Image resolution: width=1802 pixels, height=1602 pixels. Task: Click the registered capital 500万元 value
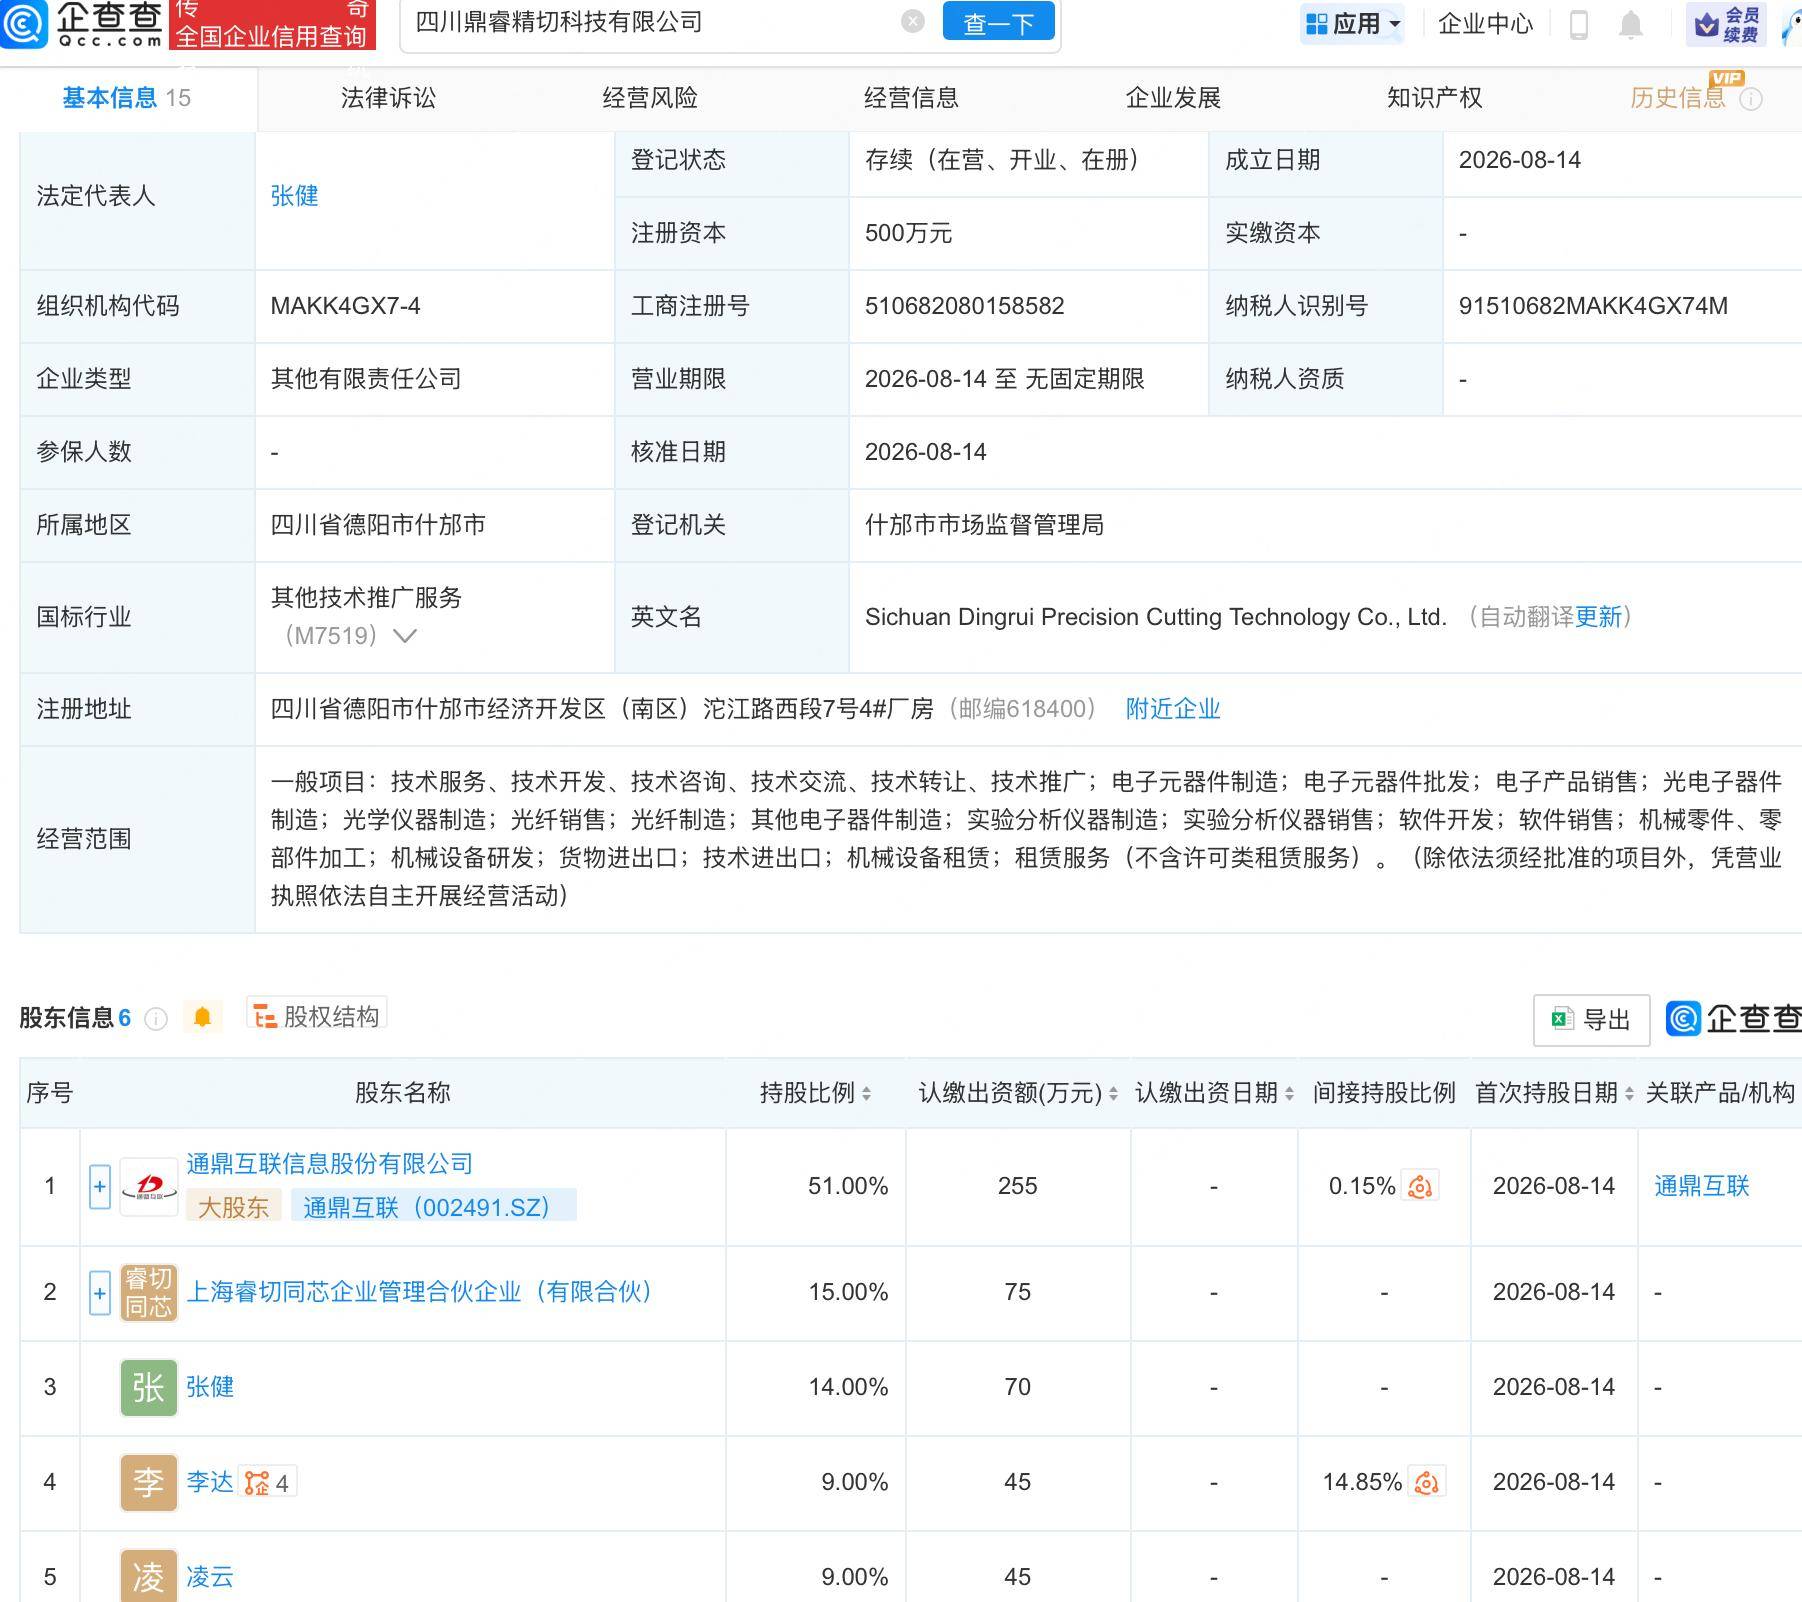pyautogui.click(x=908, y=233)
